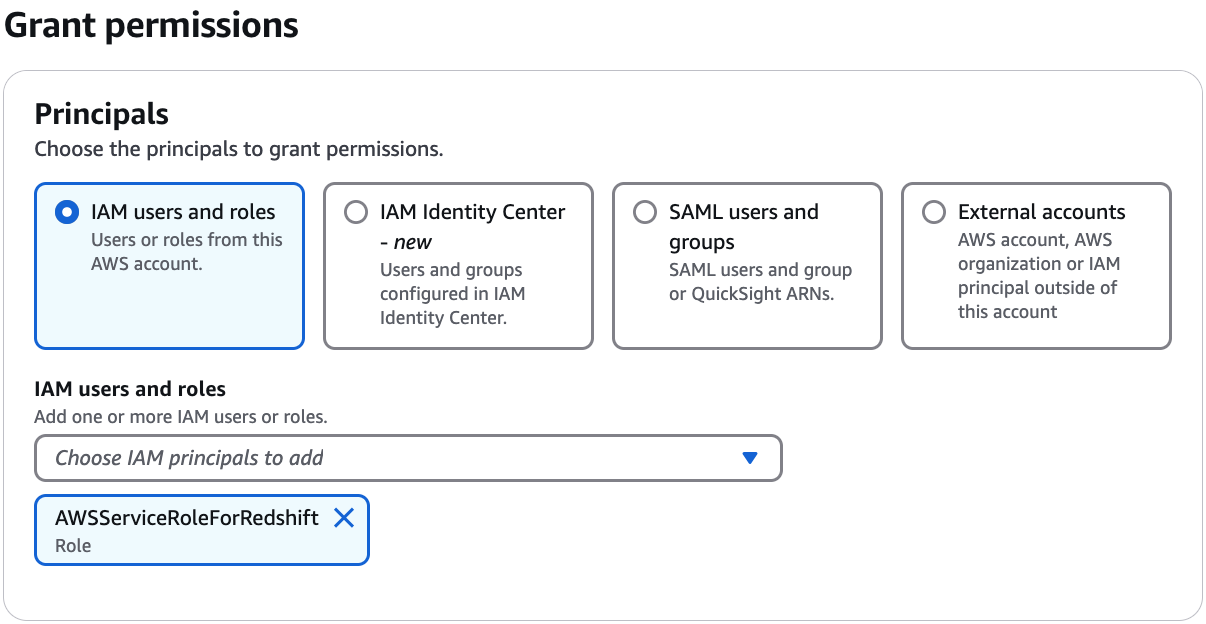Enable the External accounts option
The image size is (1206, 624).
[x=933, y=212]
